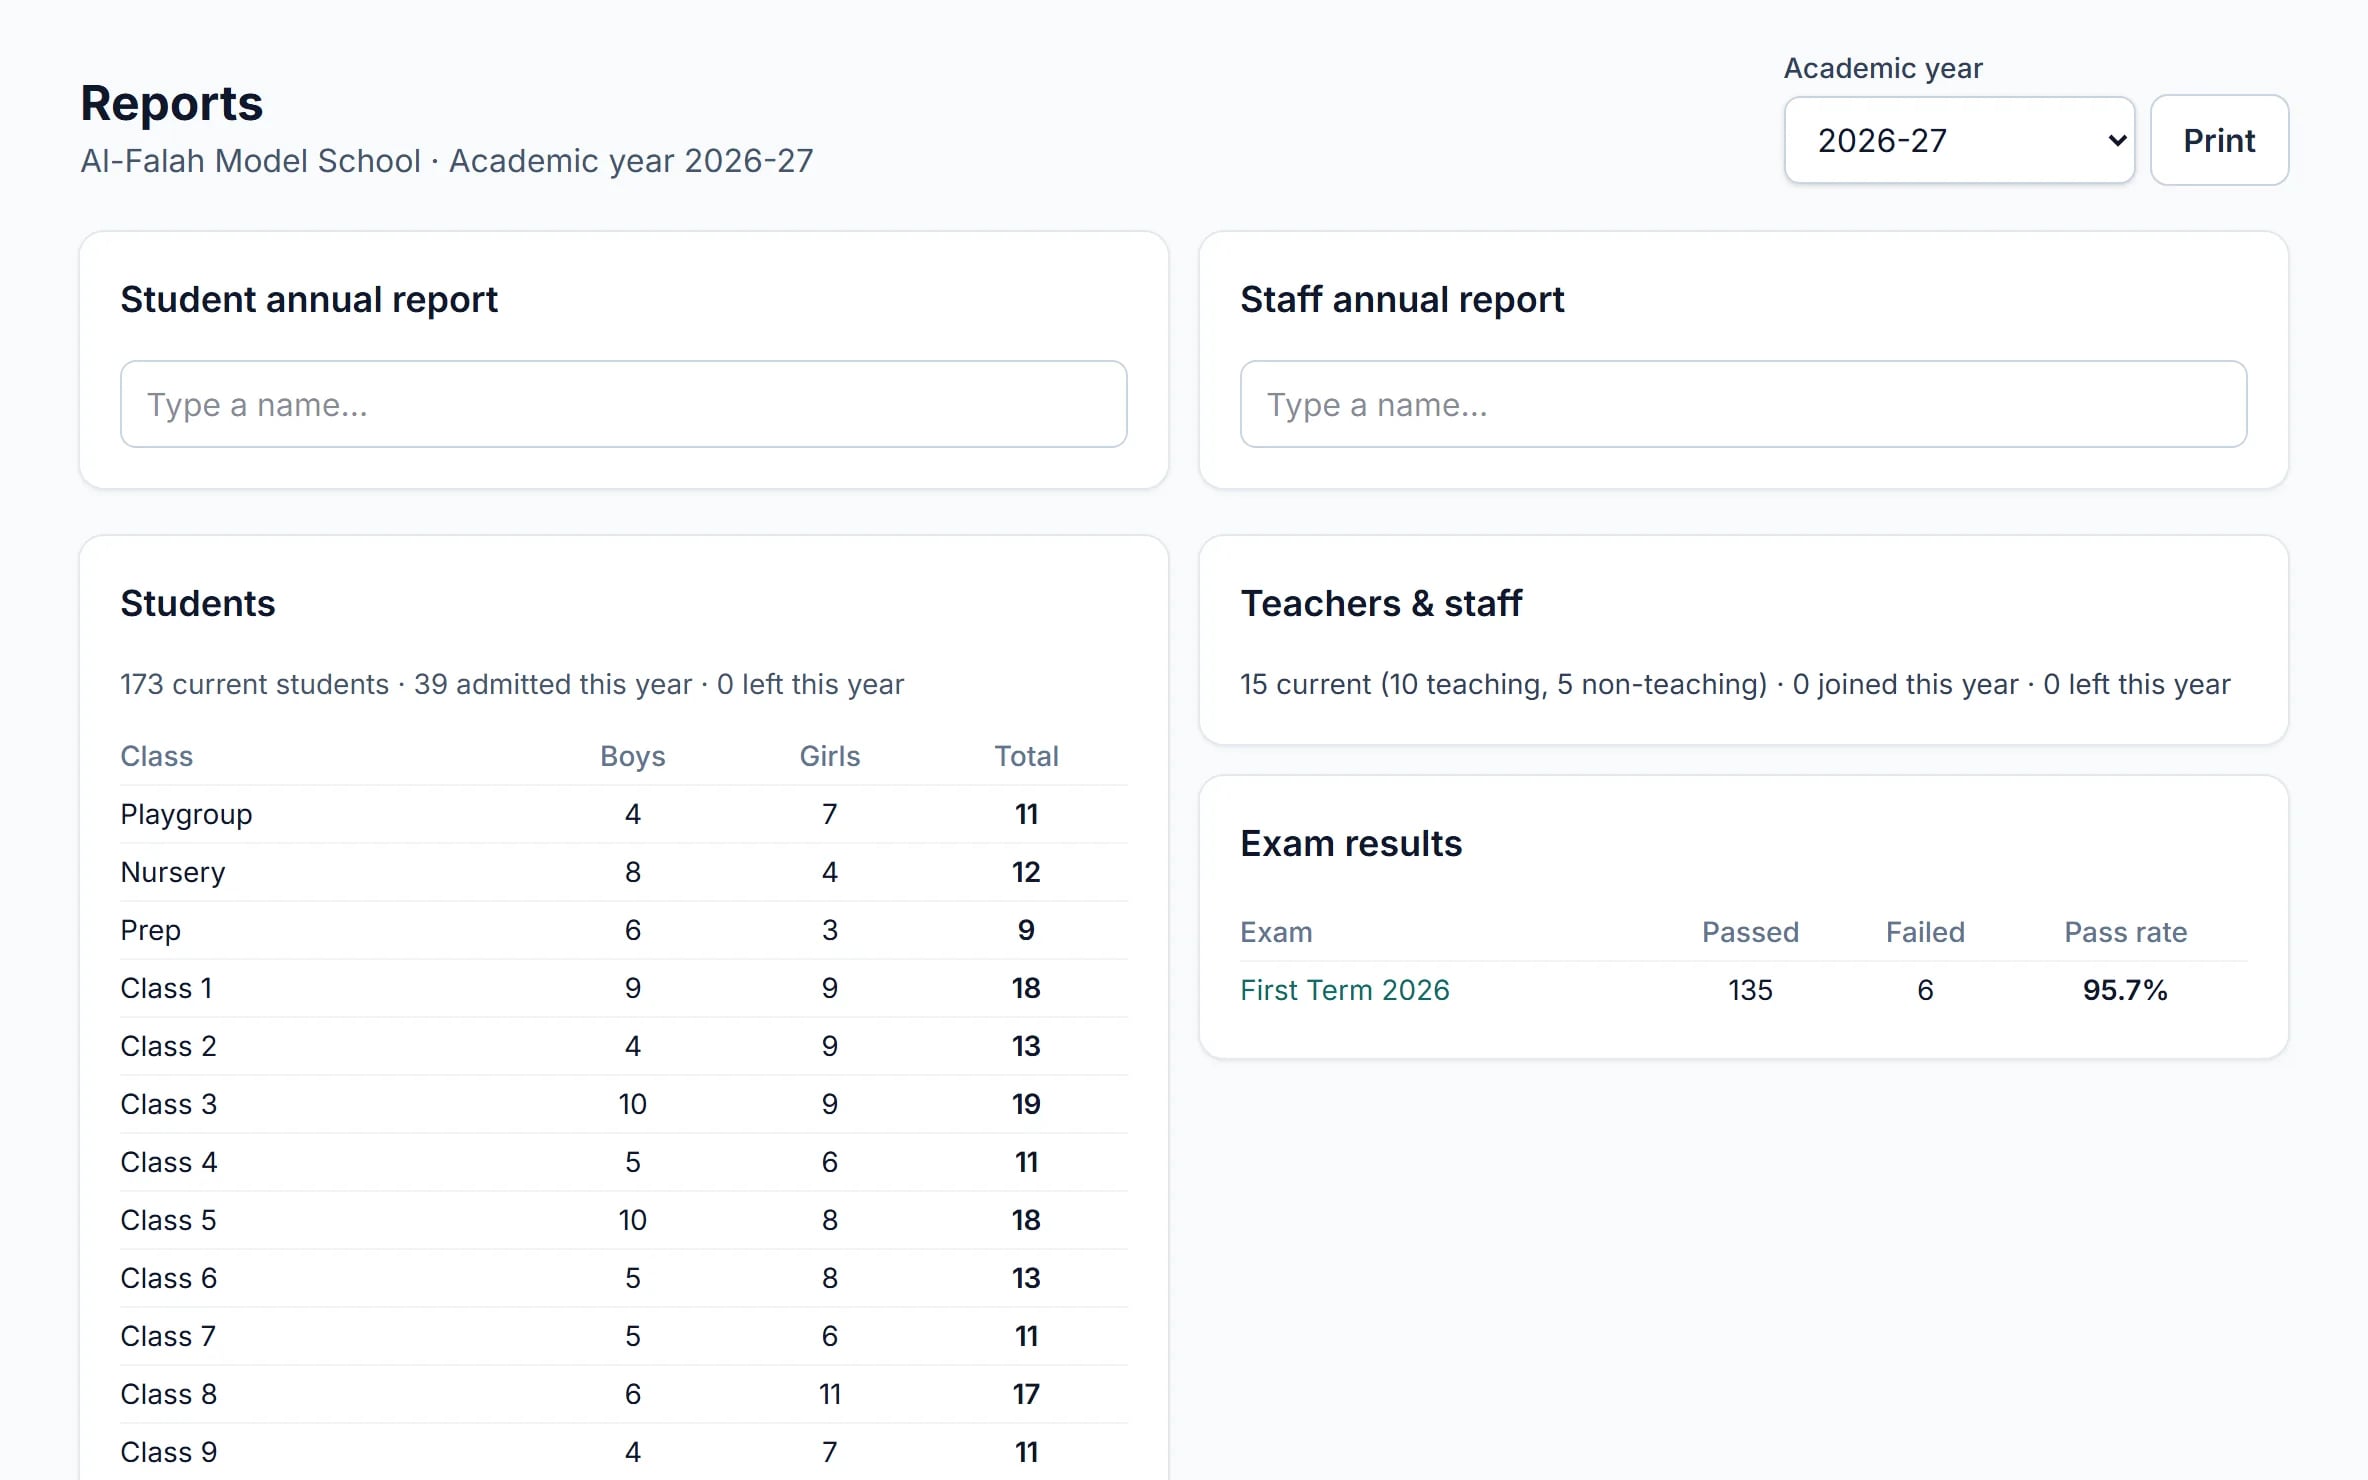Click the Students section heading

tap(197, 603)
